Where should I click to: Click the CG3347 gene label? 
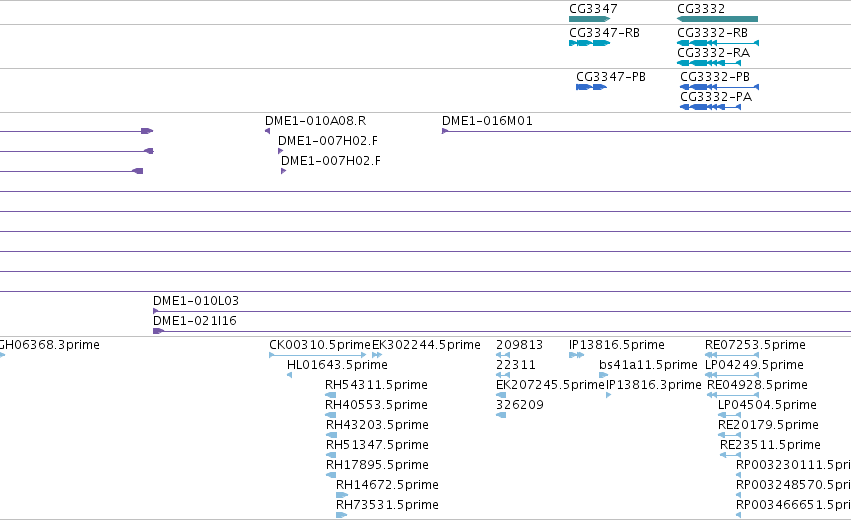(x=593, y=9)
